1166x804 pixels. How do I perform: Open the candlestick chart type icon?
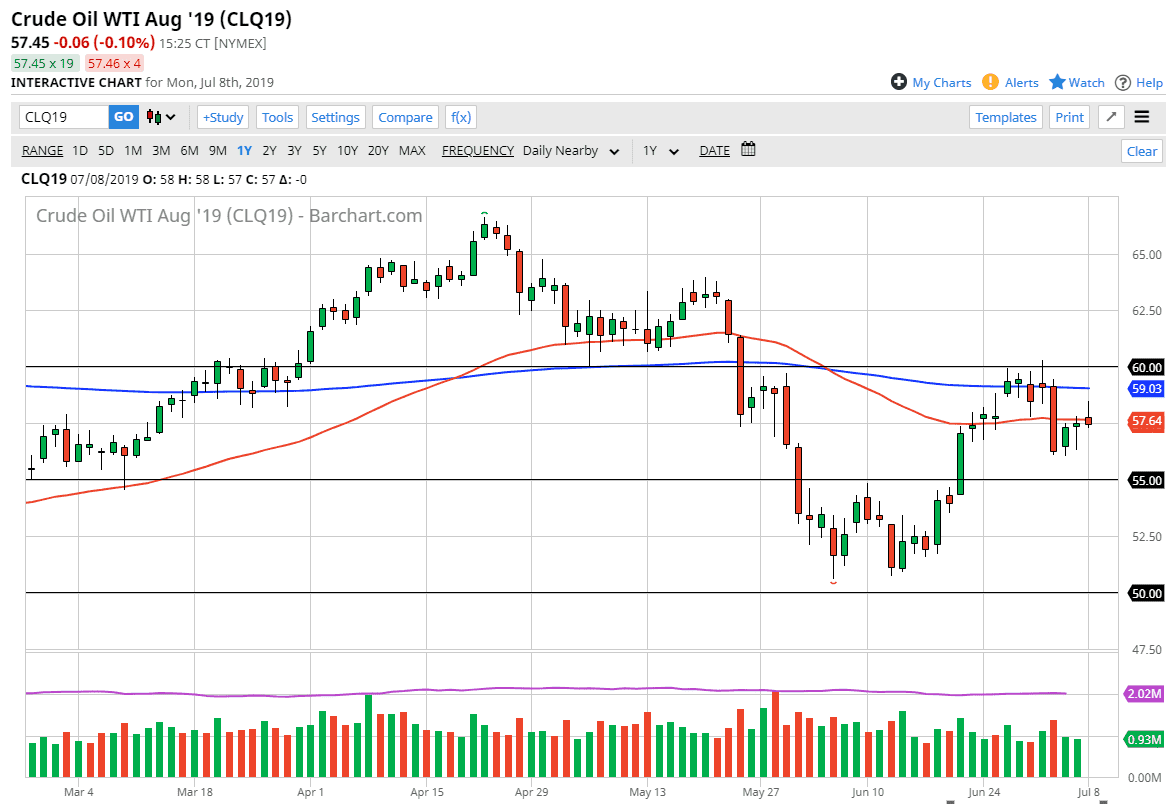(156, 117)
